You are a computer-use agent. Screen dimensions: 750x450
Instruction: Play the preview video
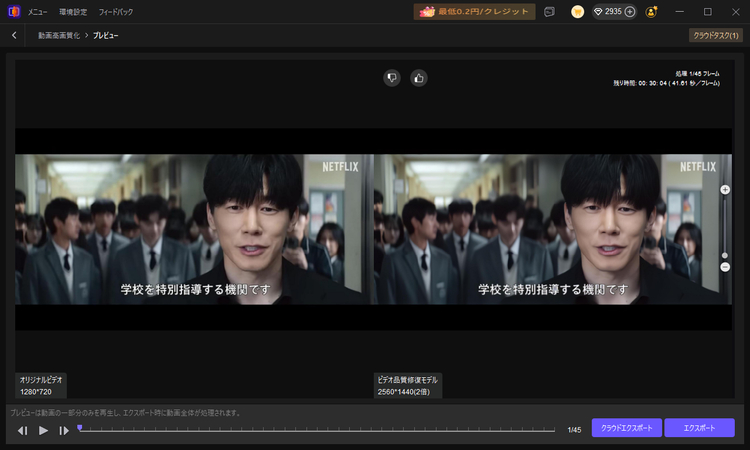coord(43,430)
